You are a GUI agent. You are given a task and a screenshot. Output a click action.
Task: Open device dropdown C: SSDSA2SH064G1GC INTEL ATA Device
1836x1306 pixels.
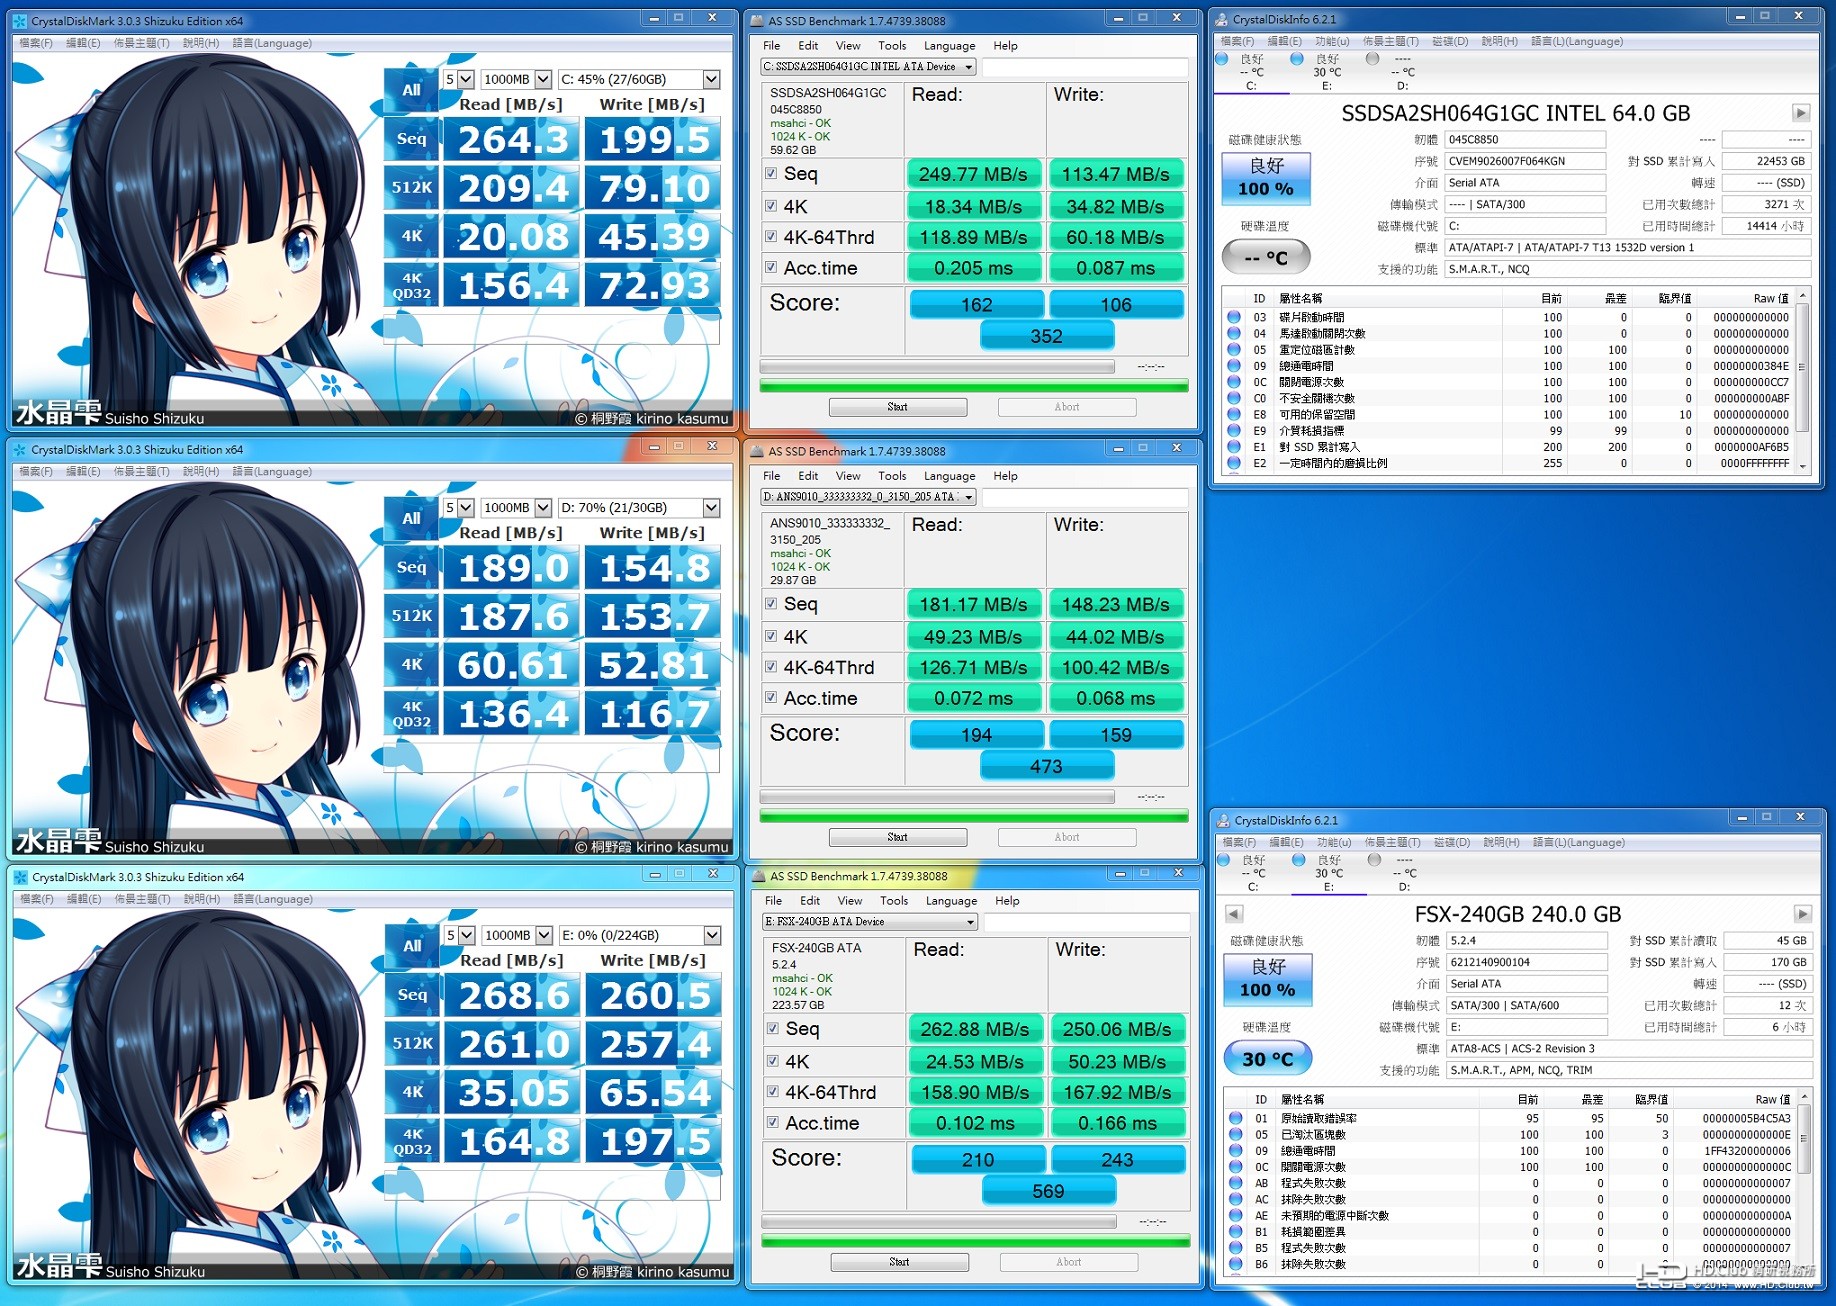(868, 67)
